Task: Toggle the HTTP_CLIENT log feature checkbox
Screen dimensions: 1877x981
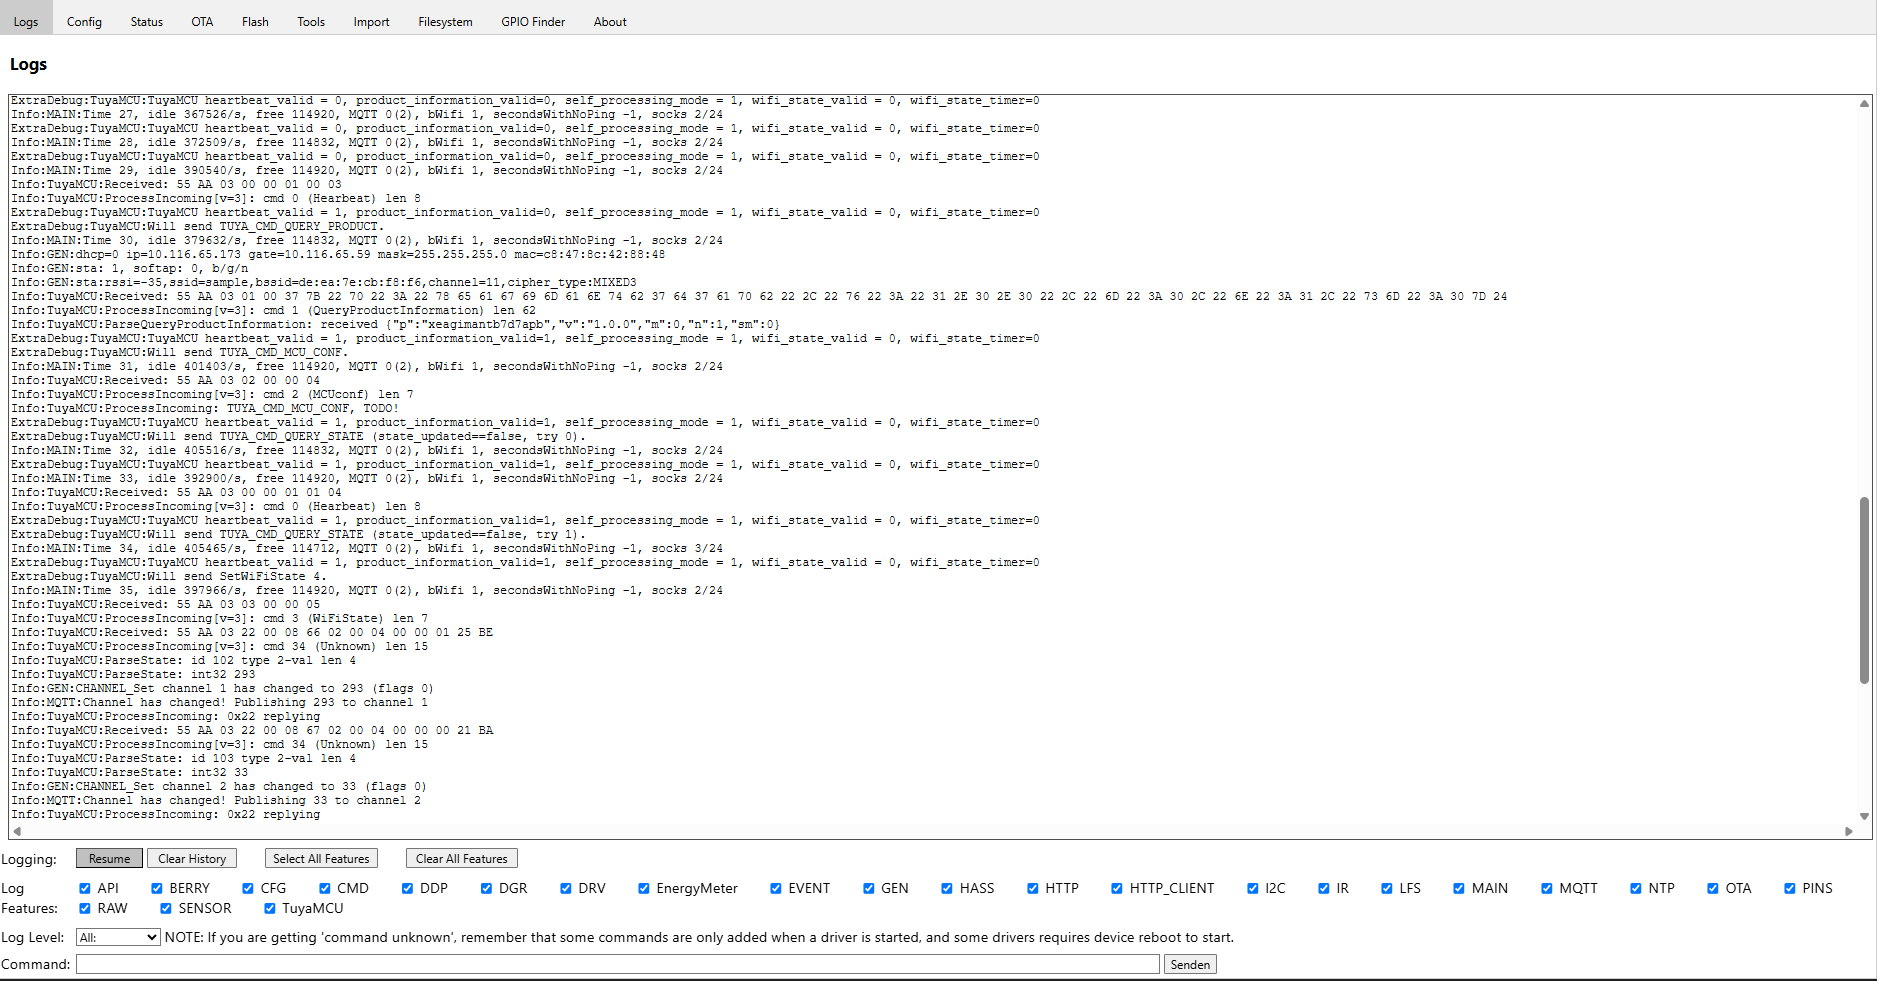Action: pos(1117,888)
